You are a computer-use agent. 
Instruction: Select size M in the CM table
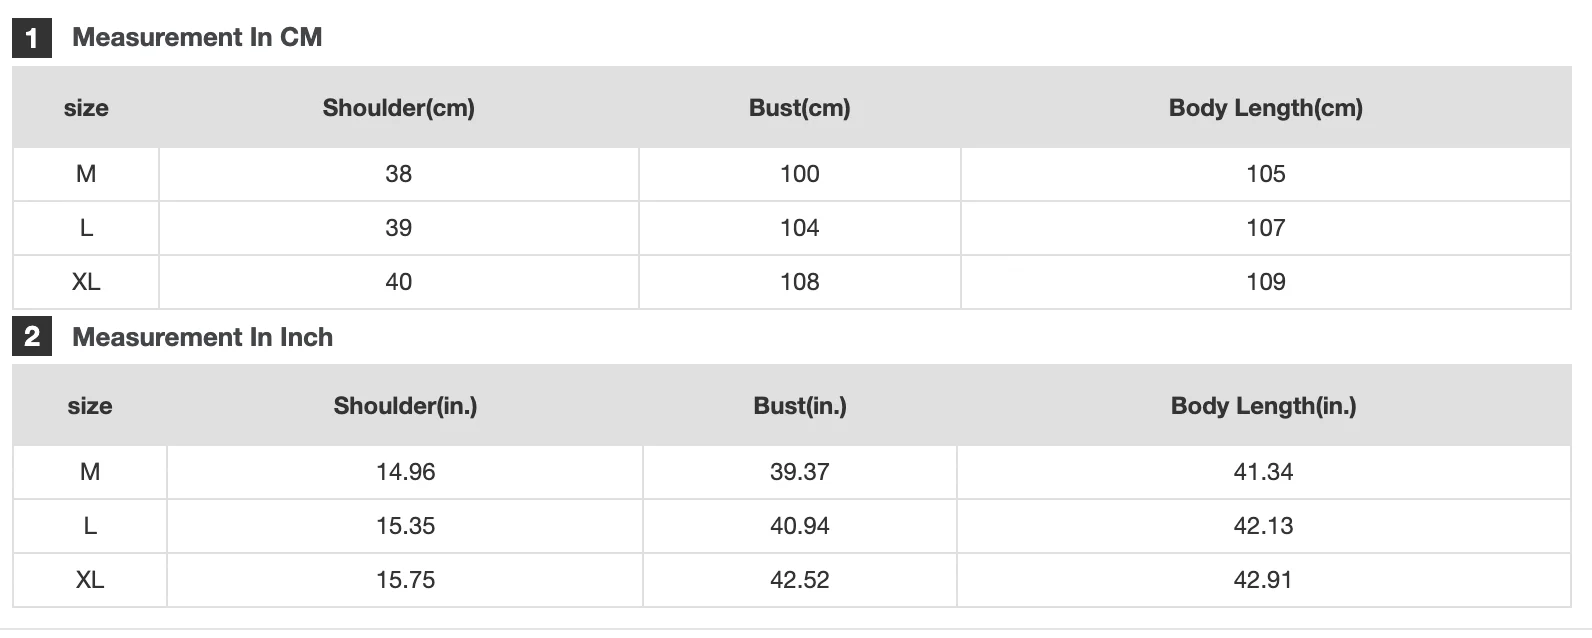tap(86, 174)
